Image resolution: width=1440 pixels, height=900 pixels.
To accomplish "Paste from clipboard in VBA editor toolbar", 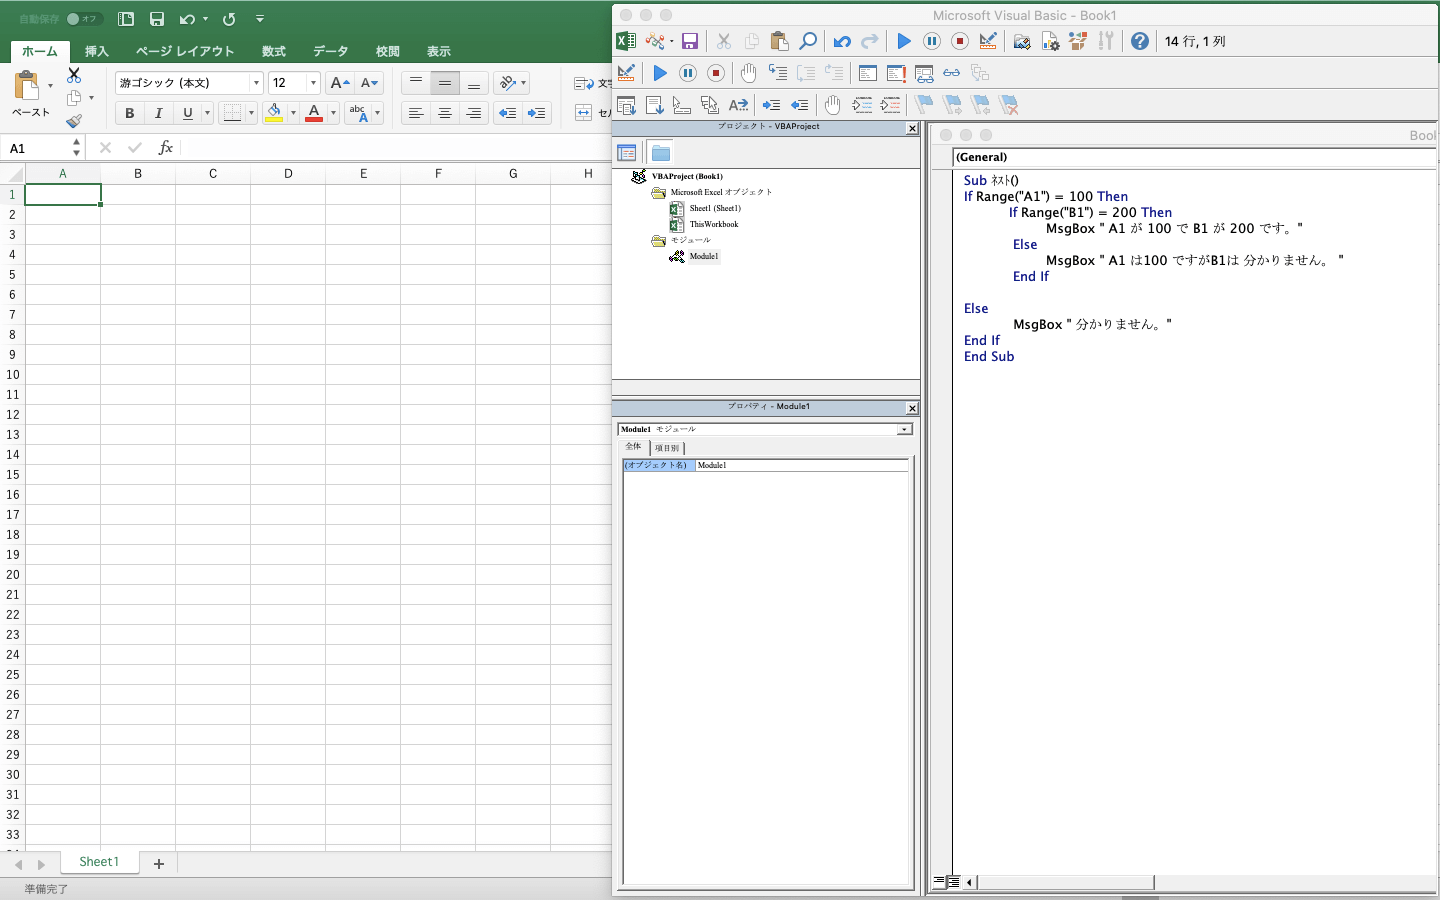I will pos(780,41).
